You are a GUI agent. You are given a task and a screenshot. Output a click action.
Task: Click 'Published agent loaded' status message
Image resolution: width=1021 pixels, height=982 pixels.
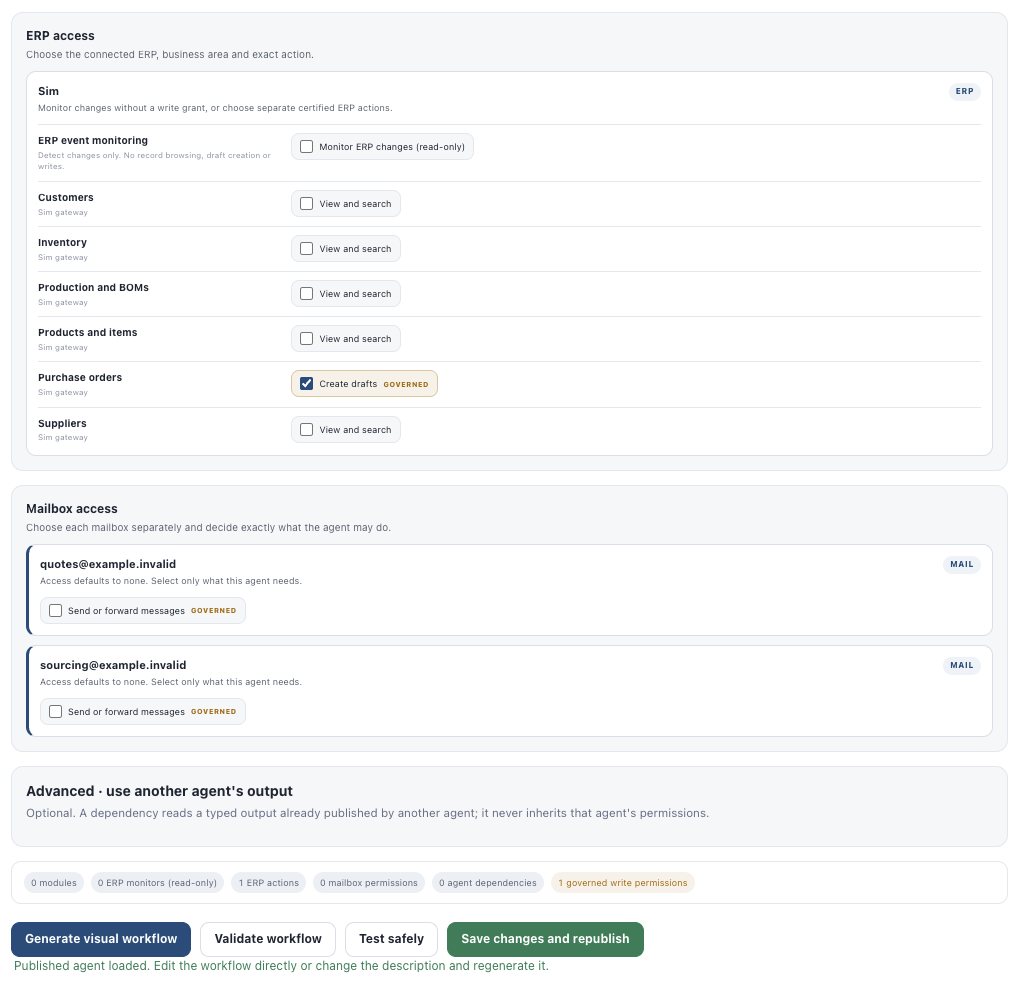coord(281,966)
